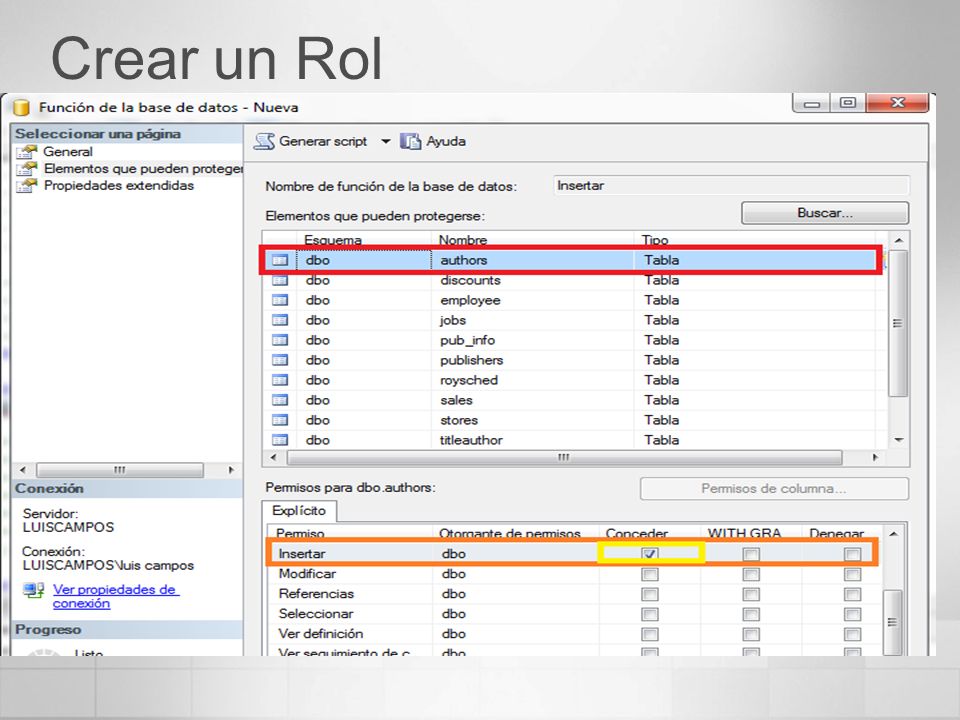The width and height of the screenshot is (960, 720).
Task: Click the table icon beside discounts
Action: 280,280
